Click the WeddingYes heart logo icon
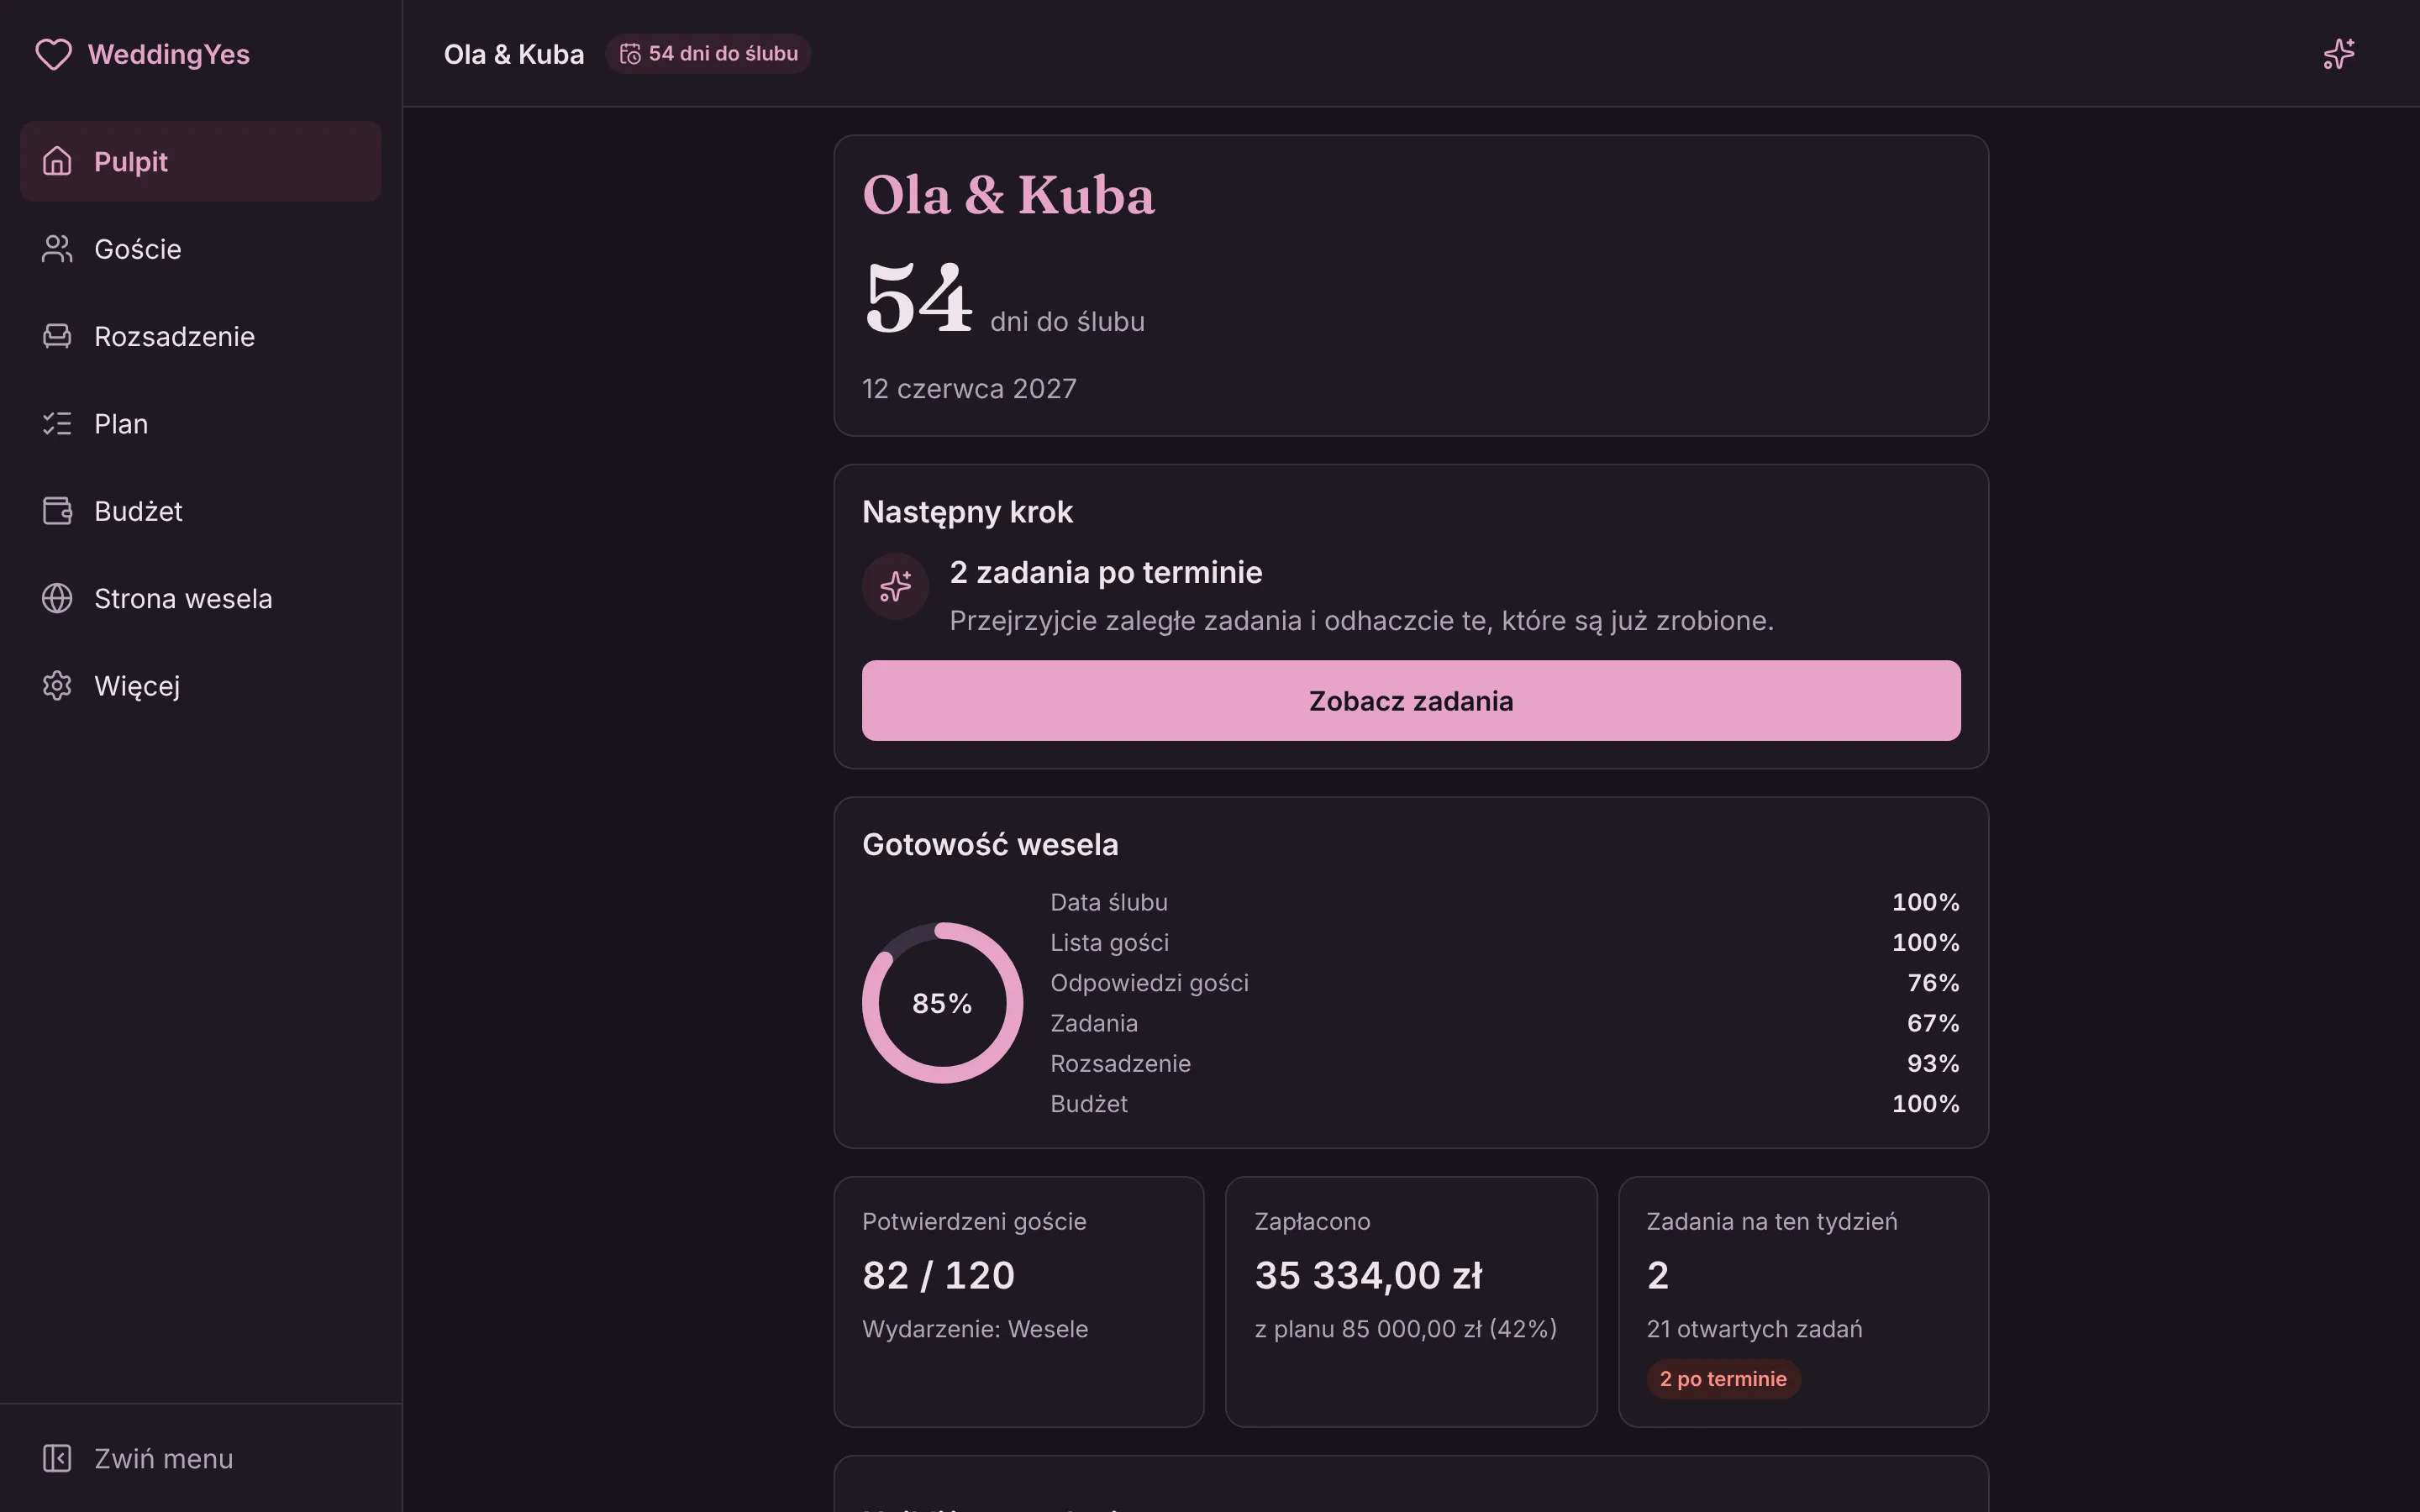The height and width of the screenshot is (1512, 2420). coord(53,54)
